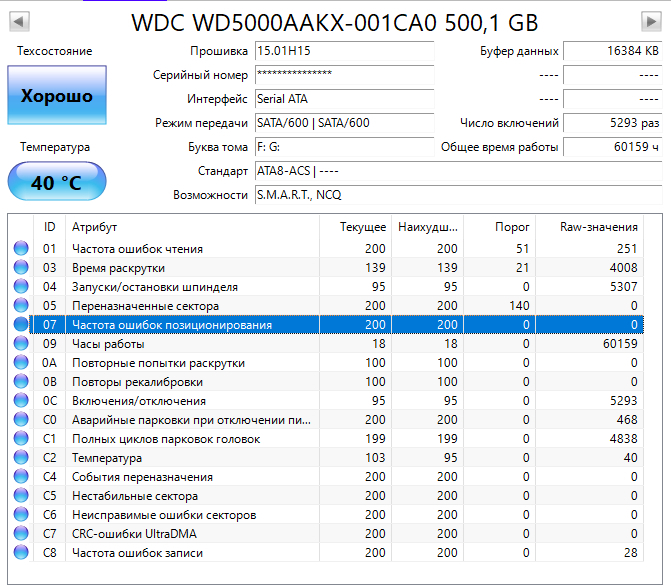Click the Возможности field S.M.A.R.T., NCQ
Viewport: 671px width, 588px height.
click(458, 195)
